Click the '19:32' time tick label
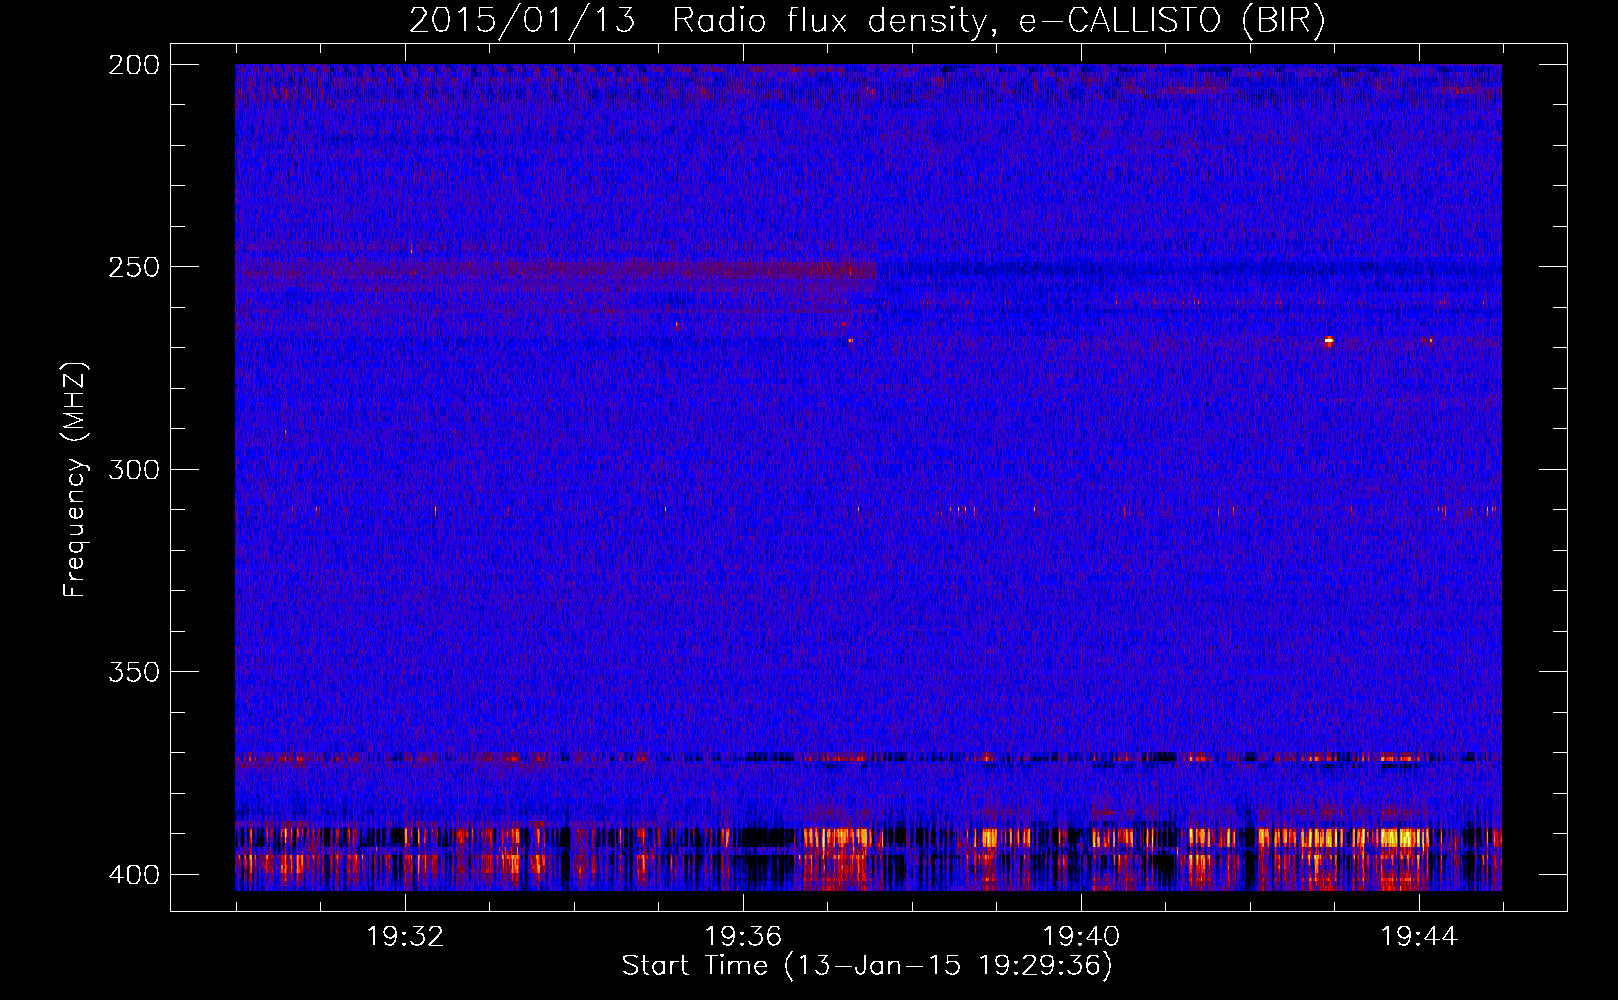 (405, 937)
